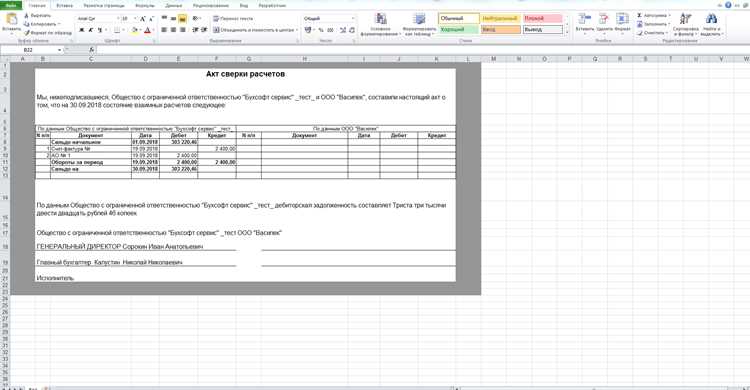This screenshot has width=750, height=390.
Task: Increase font size with large A
Action: (x=143, y=19)
